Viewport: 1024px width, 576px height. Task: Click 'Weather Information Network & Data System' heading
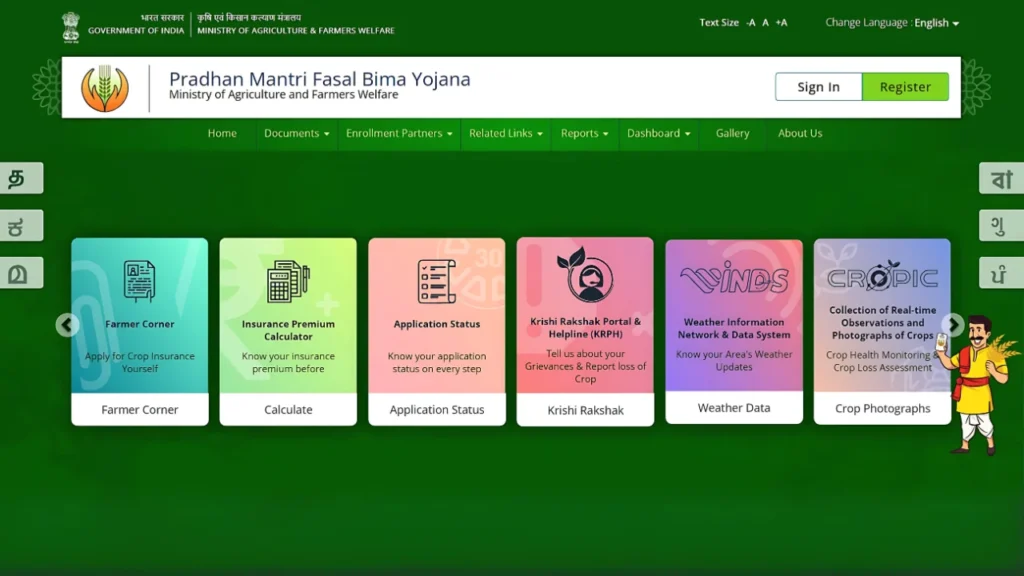click(x=734, y=328)
